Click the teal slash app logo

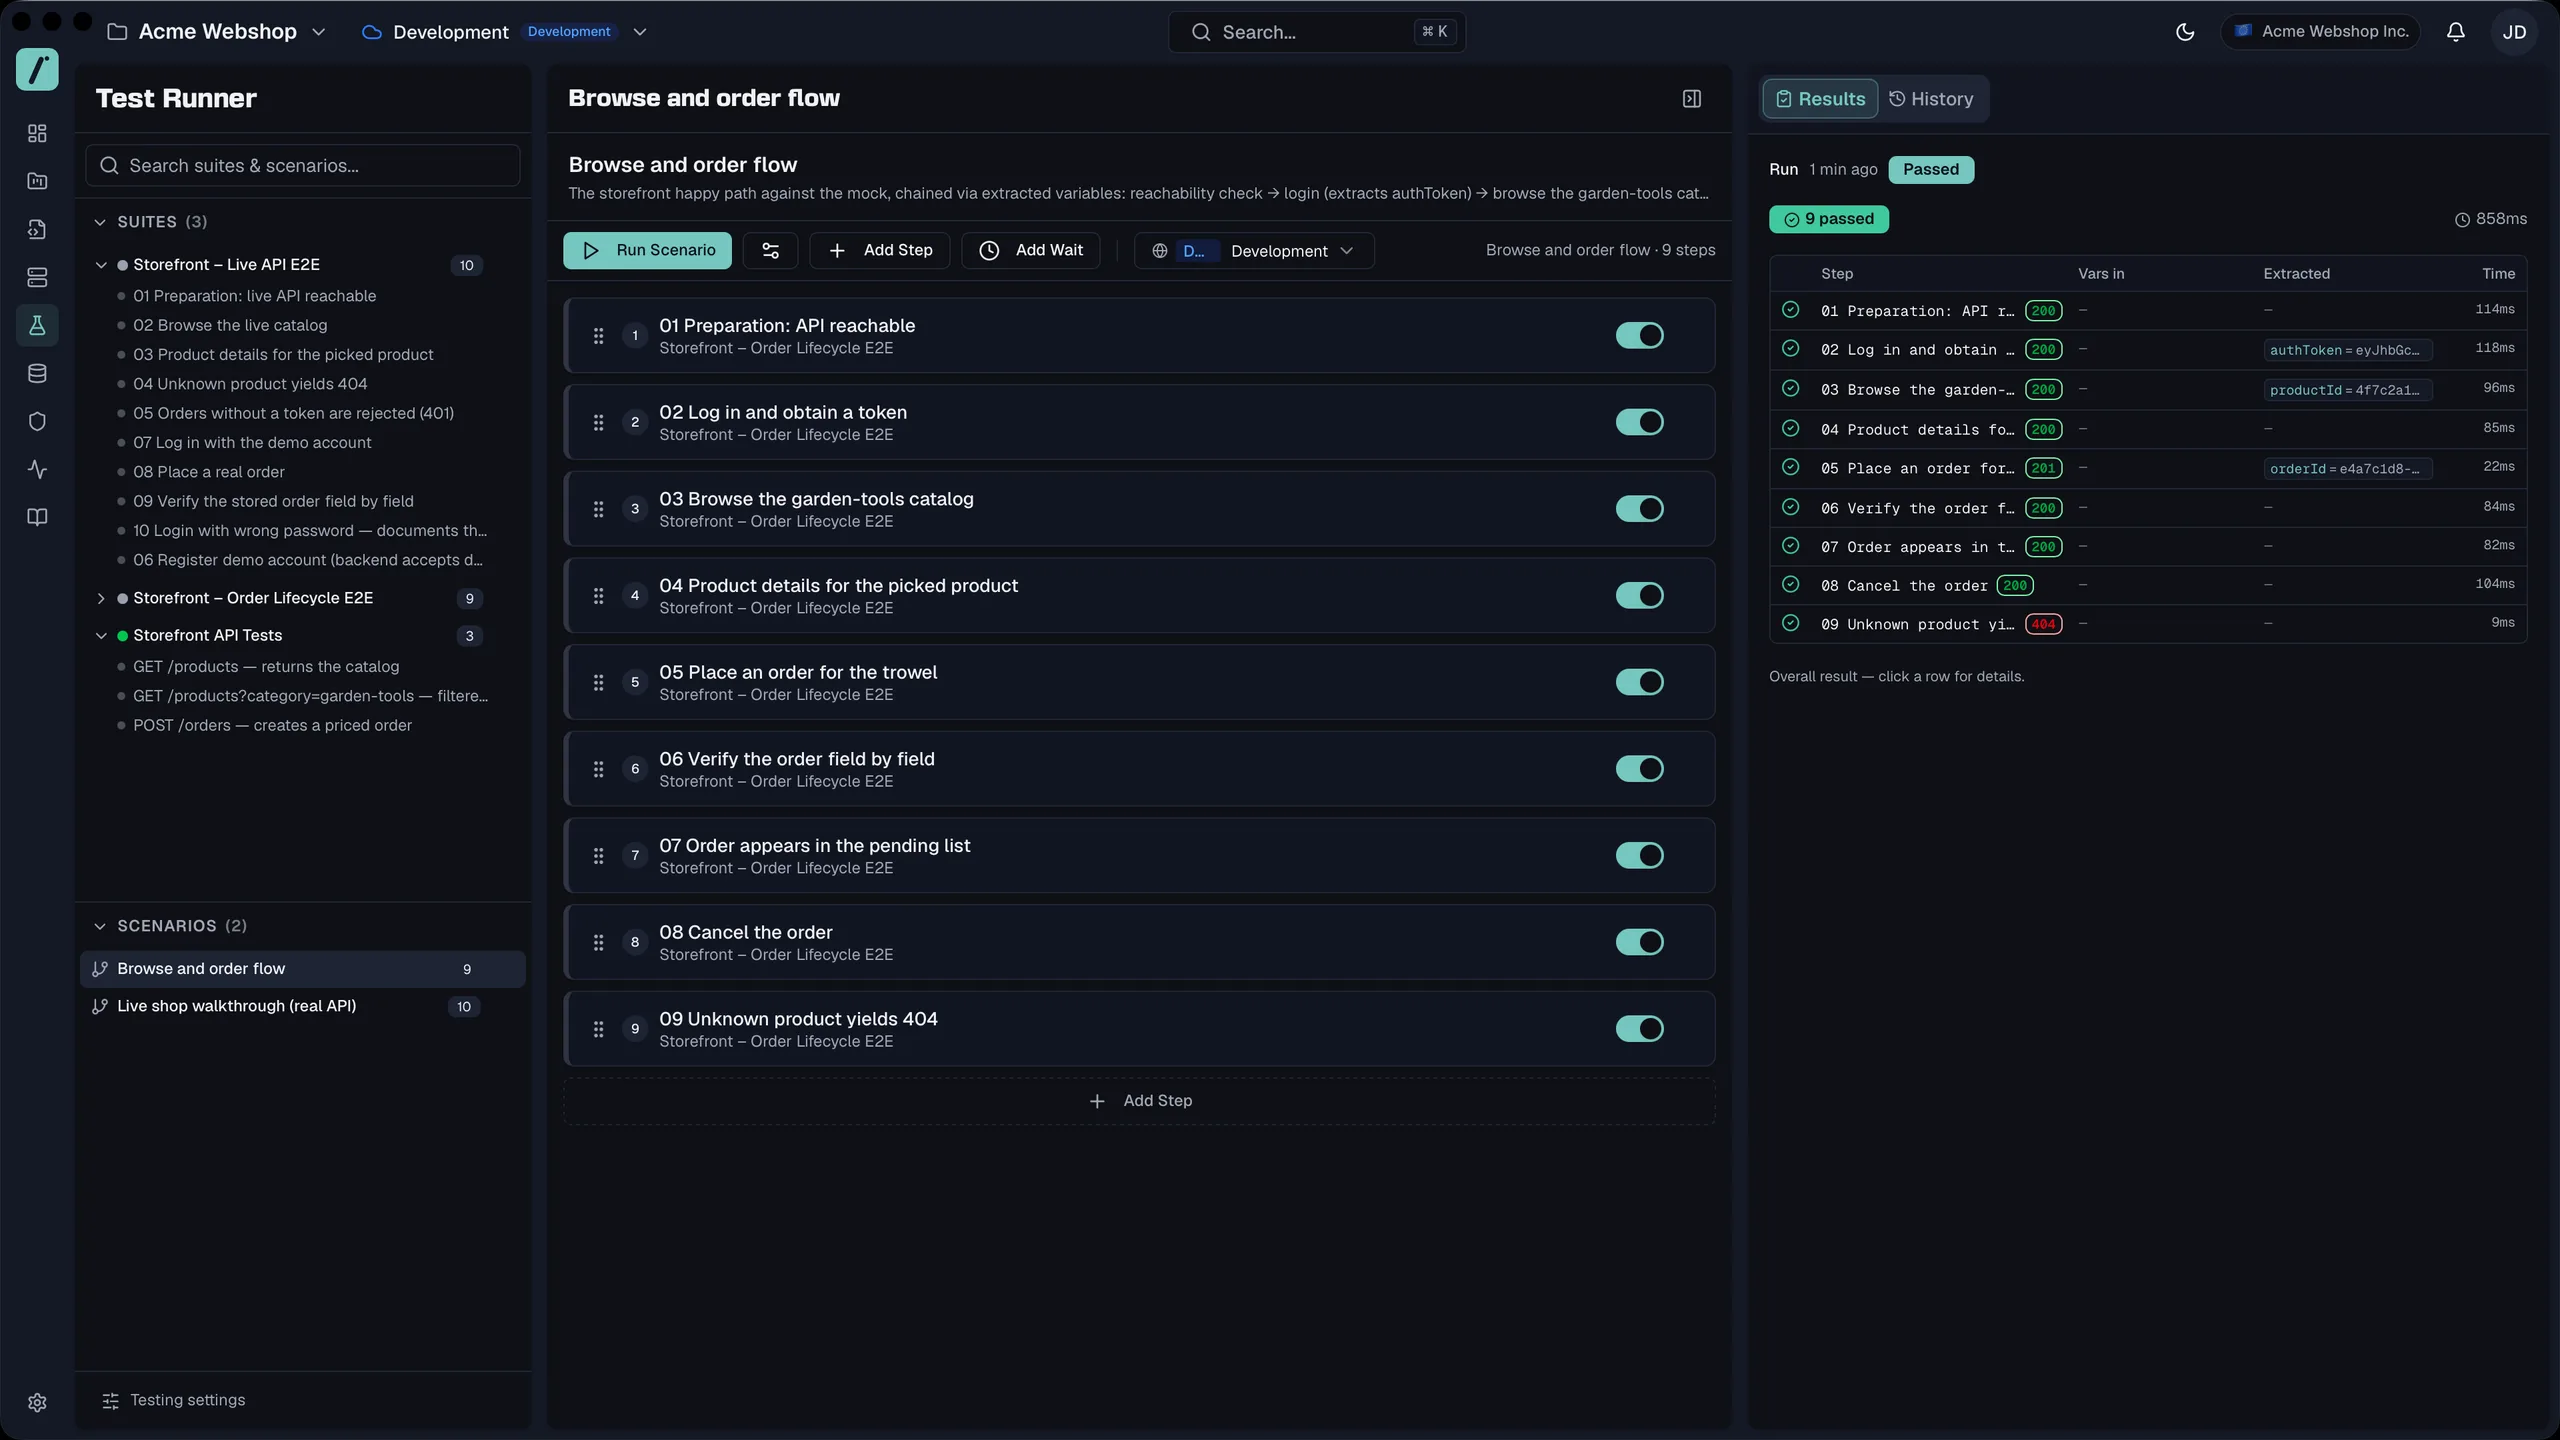(x=37, y=70)
